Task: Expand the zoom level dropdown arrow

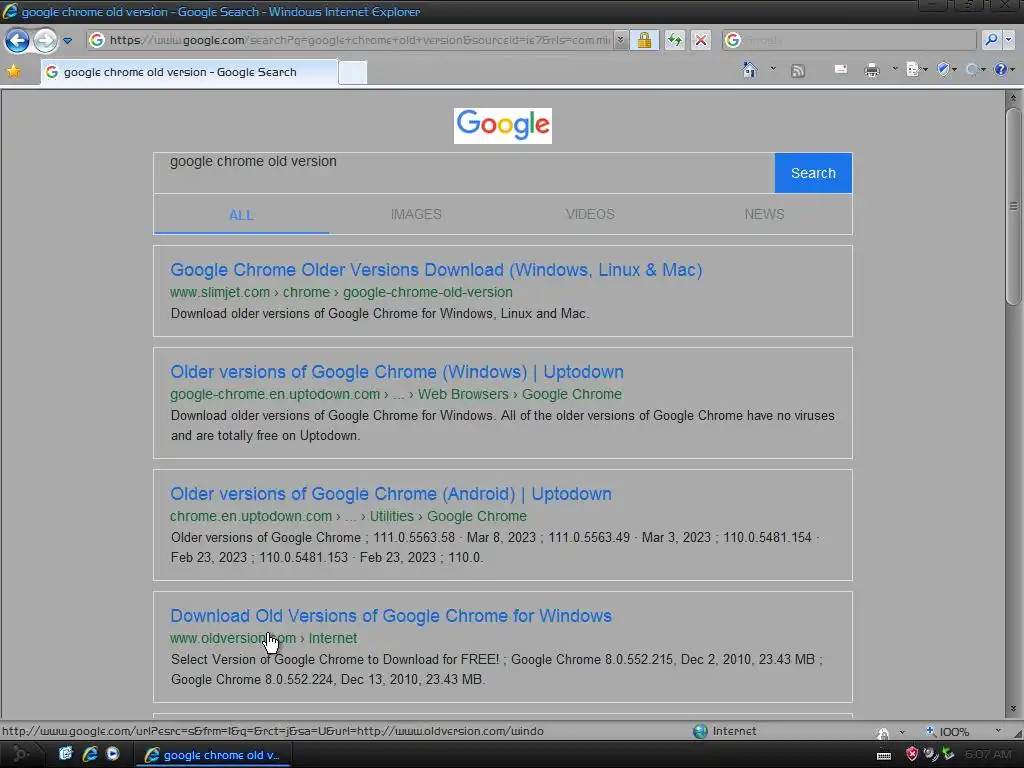Action: [x=998, y=731]
